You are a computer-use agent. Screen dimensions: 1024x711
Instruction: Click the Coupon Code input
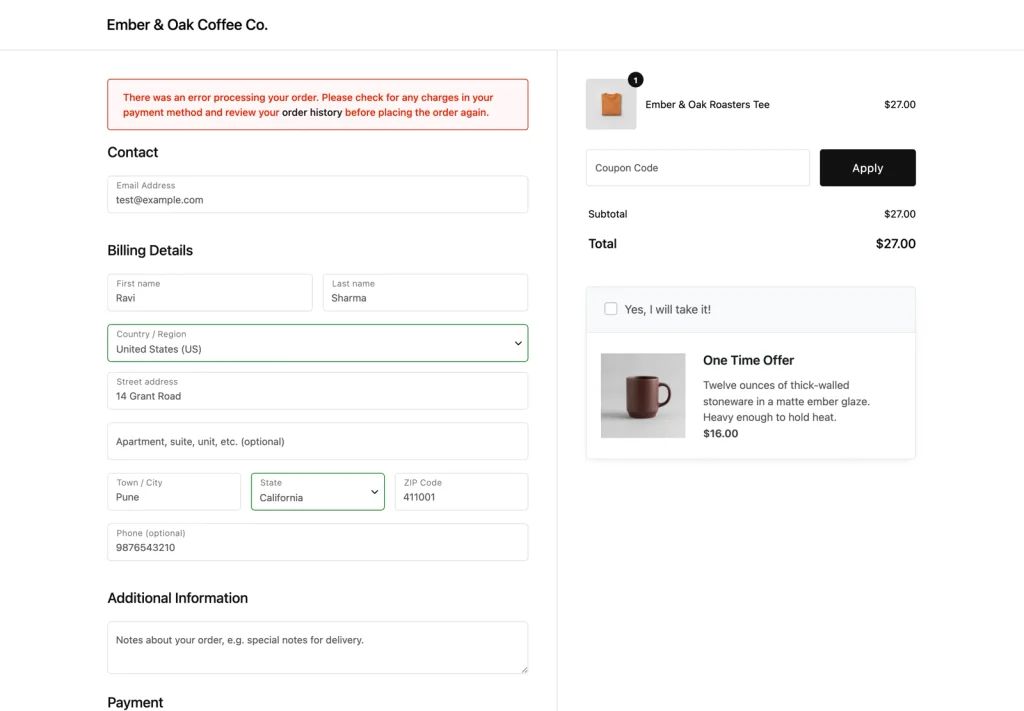pyautogui.click(x=697, y=168)
